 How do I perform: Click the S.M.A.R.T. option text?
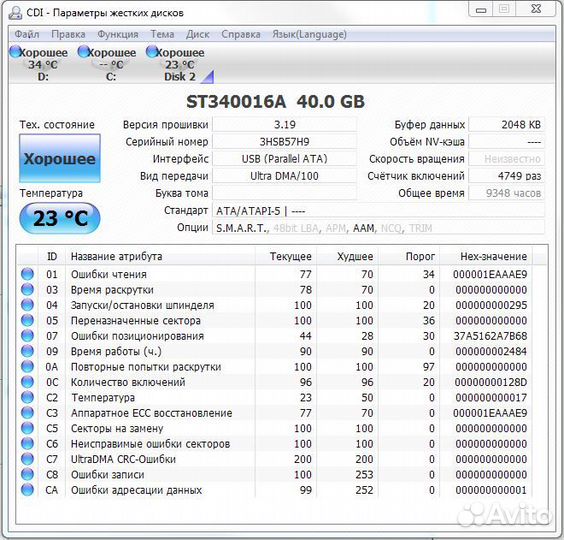241,228
